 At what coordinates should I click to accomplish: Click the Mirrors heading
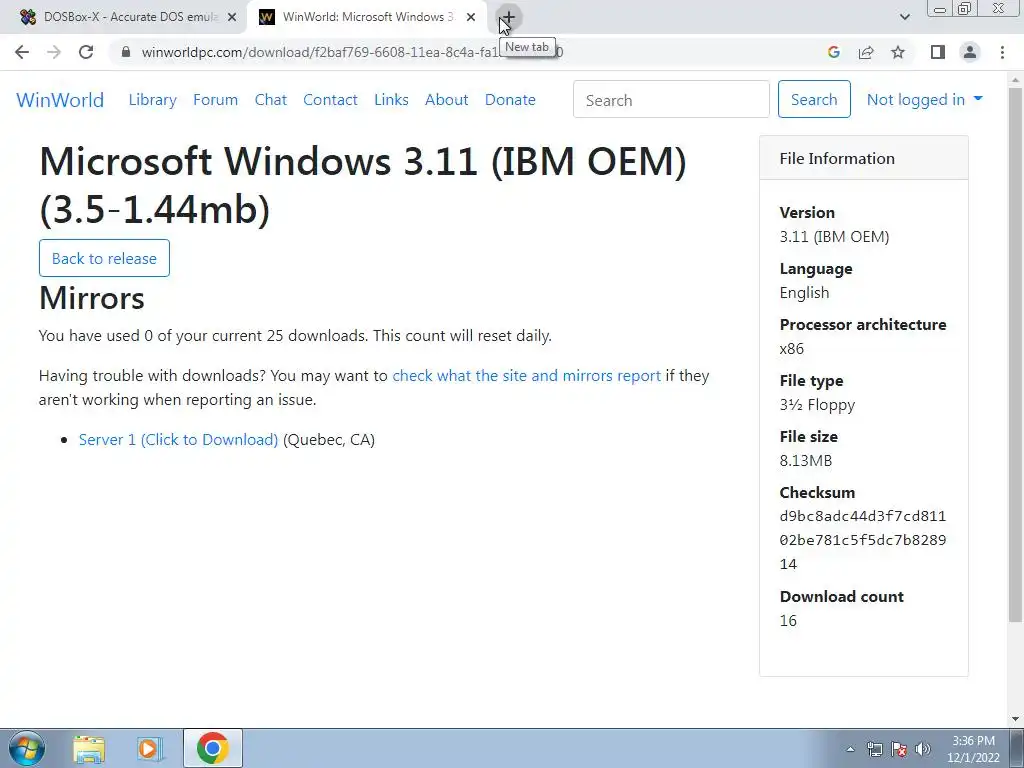(91, 298)
